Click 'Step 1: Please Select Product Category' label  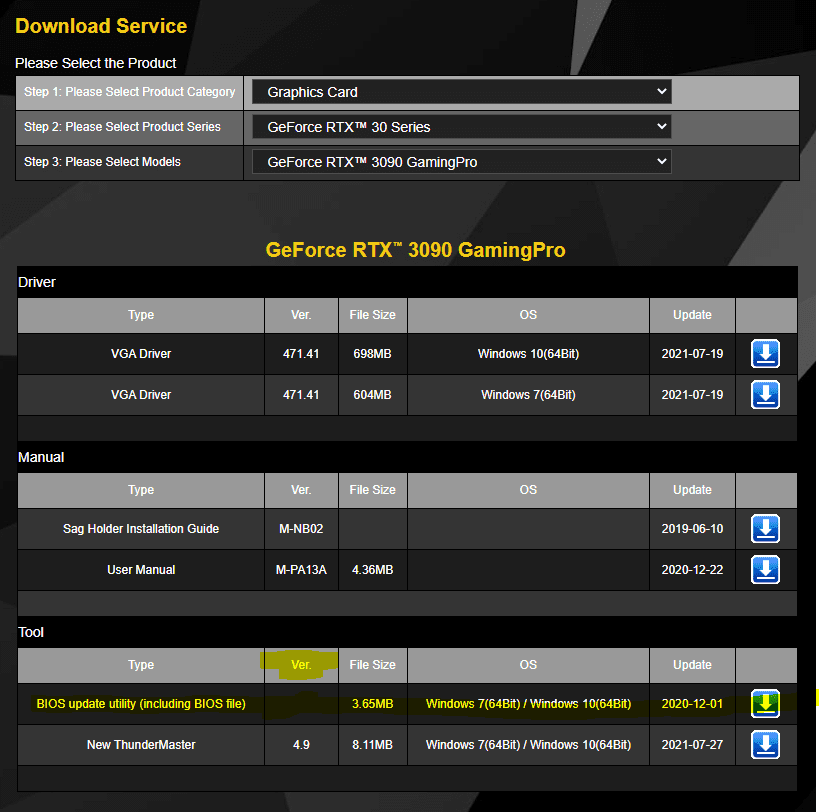(x=130, y=92)
